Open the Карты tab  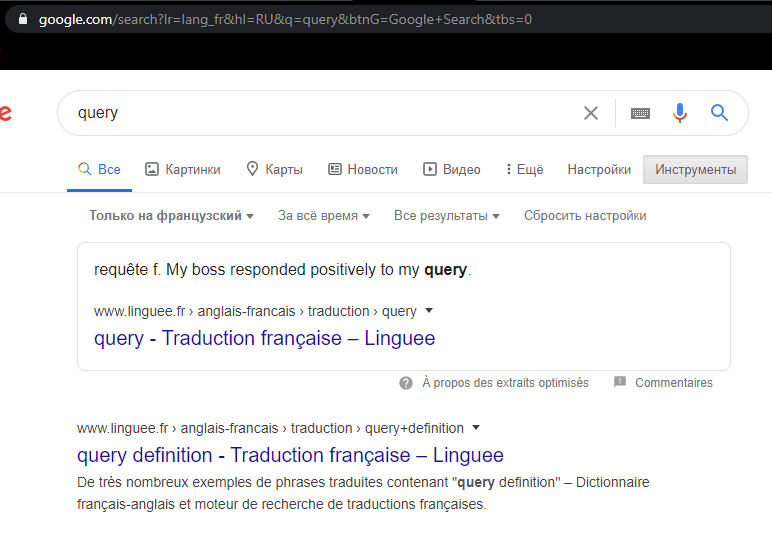tap(274, 169)
